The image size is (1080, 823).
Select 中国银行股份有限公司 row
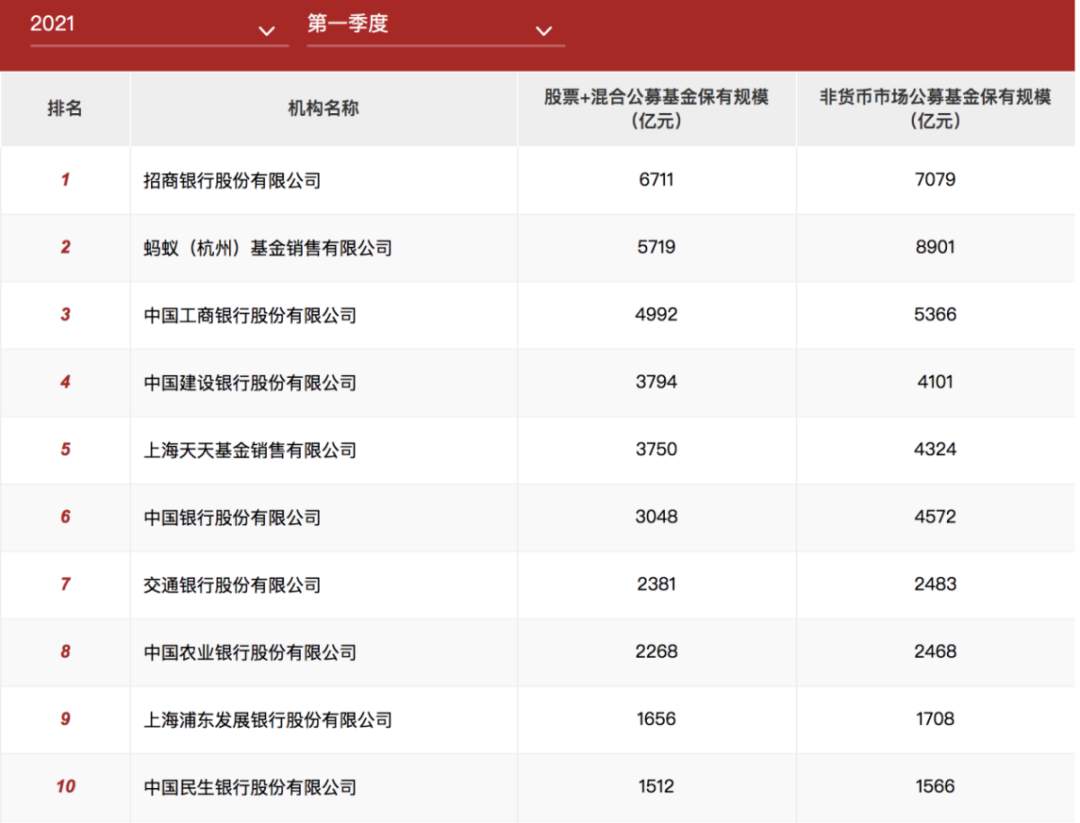537,517
